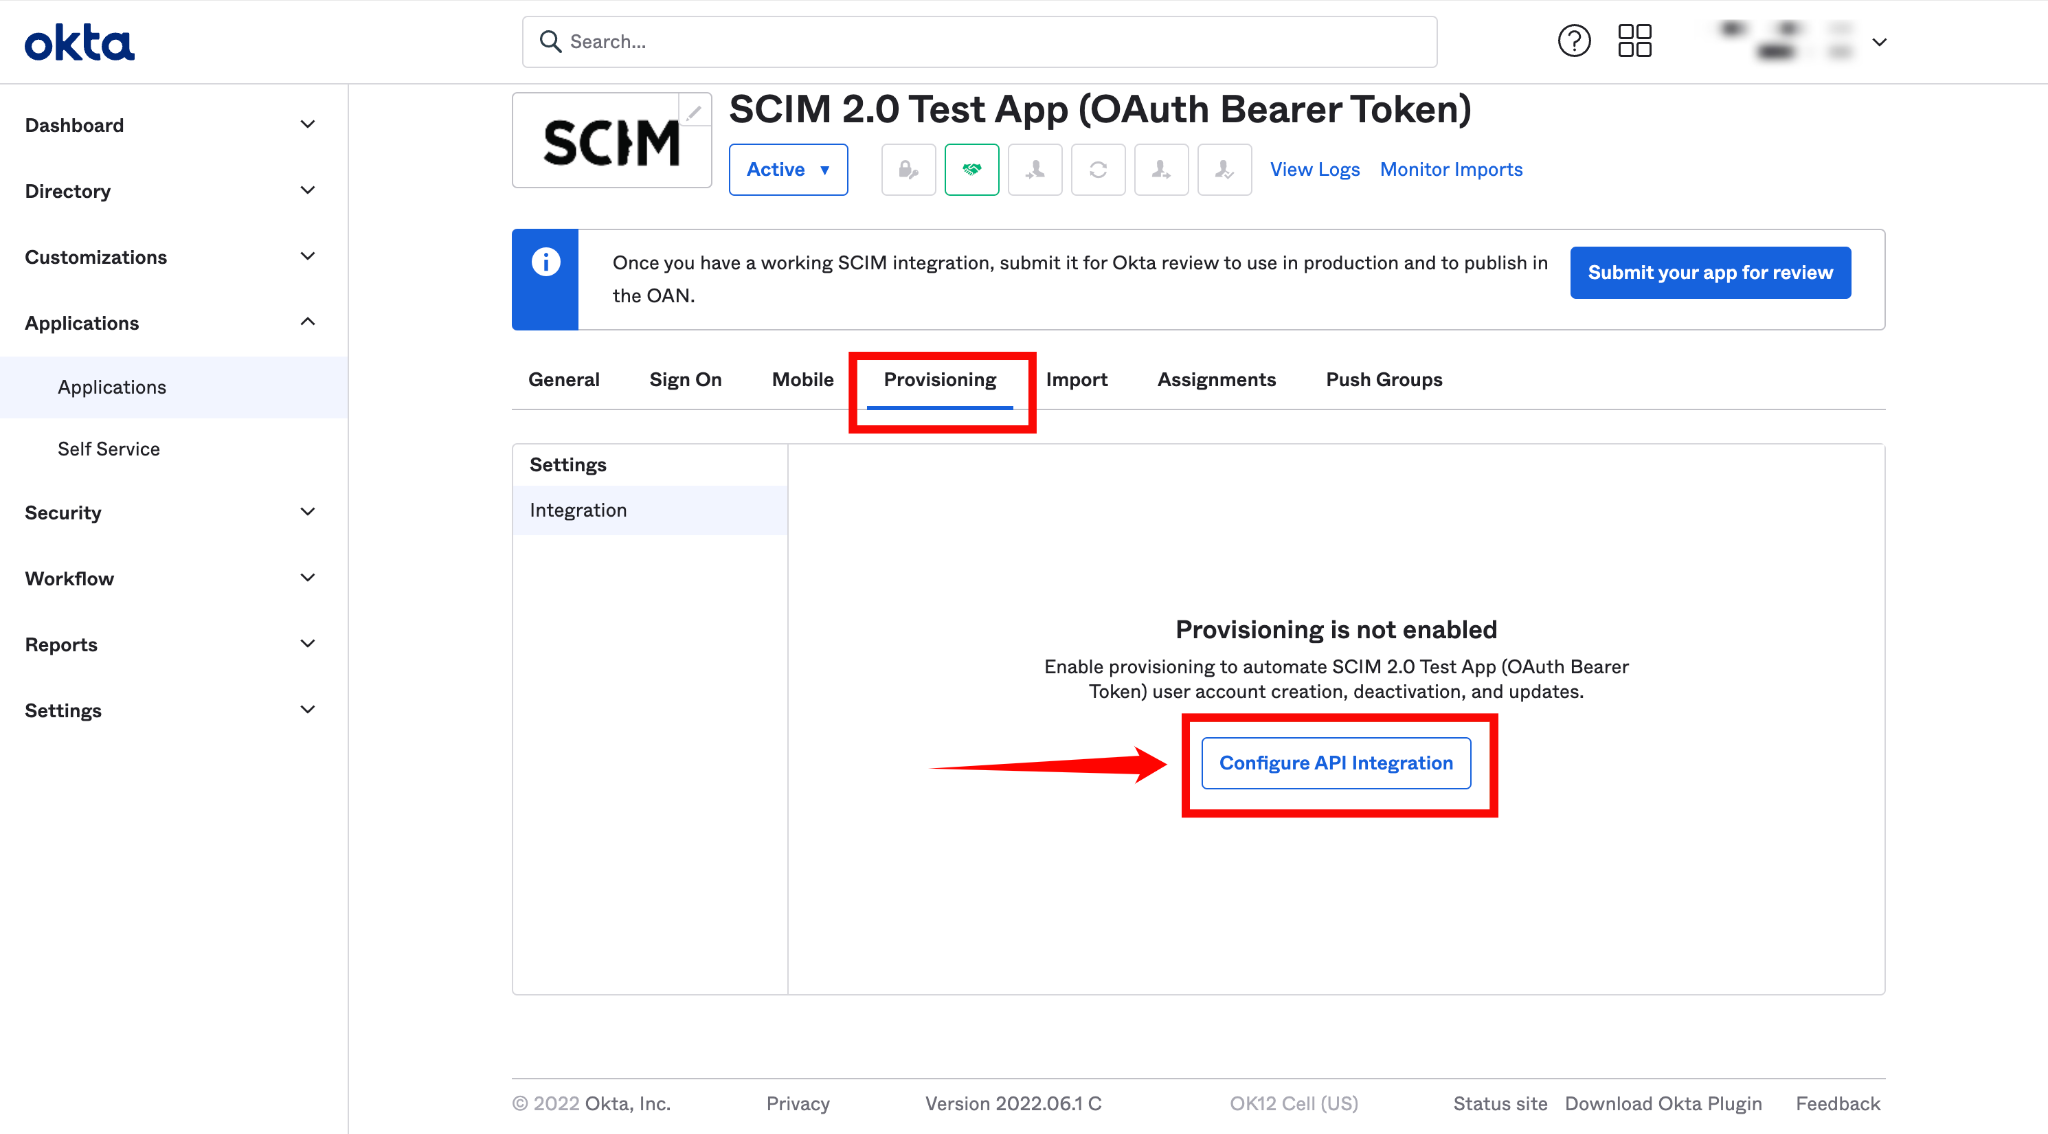
Task: Open the Monitor Imports link
Action: [1451, 170]
